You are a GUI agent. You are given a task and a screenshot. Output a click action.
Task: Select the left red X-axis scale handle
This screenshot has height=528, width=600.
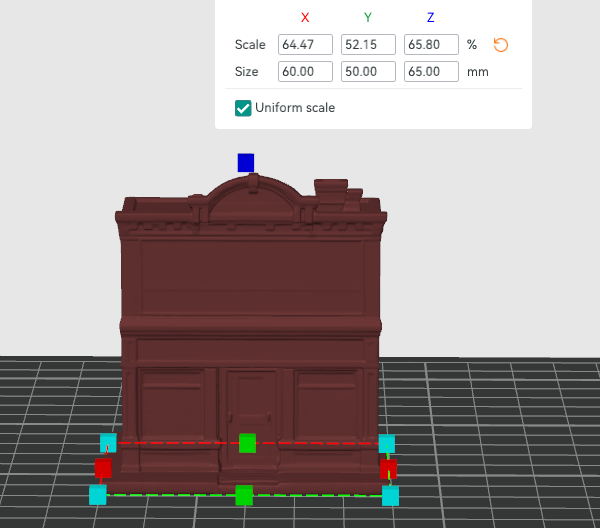click(103, 468)
